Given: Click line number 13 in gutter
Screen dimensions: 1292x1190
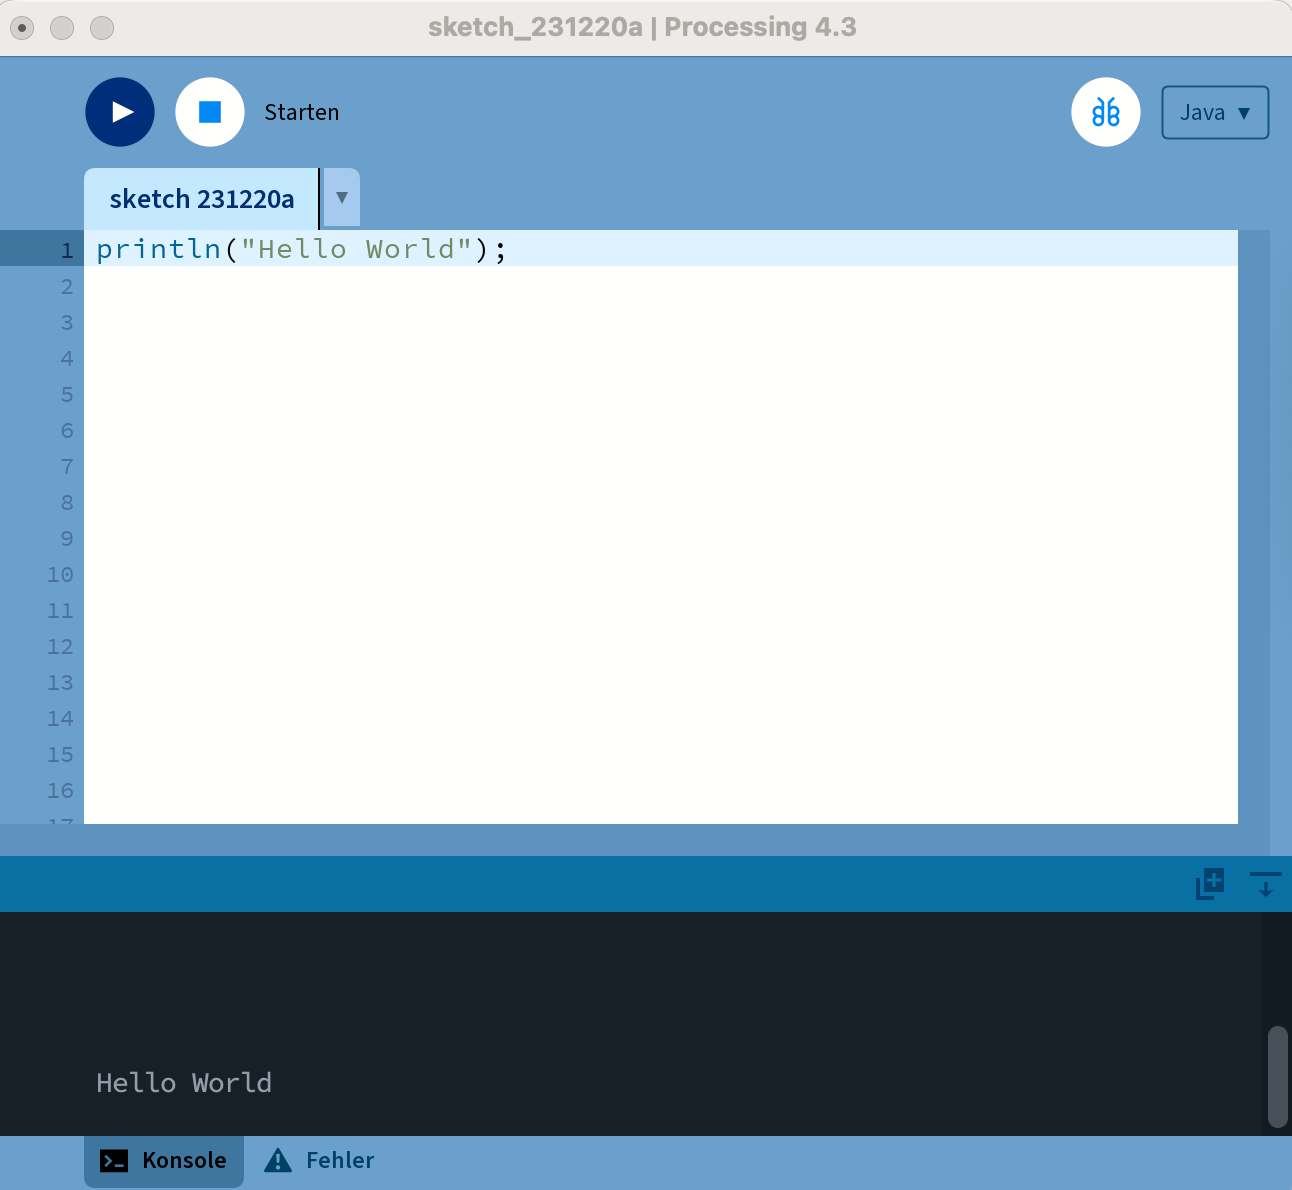Looking at the screenshot, I should click(60, 682).
